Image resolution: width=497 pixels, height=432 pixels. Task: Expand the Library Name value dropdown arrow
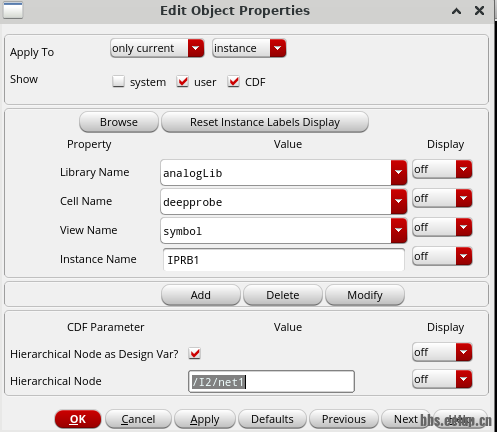(399, 172)
